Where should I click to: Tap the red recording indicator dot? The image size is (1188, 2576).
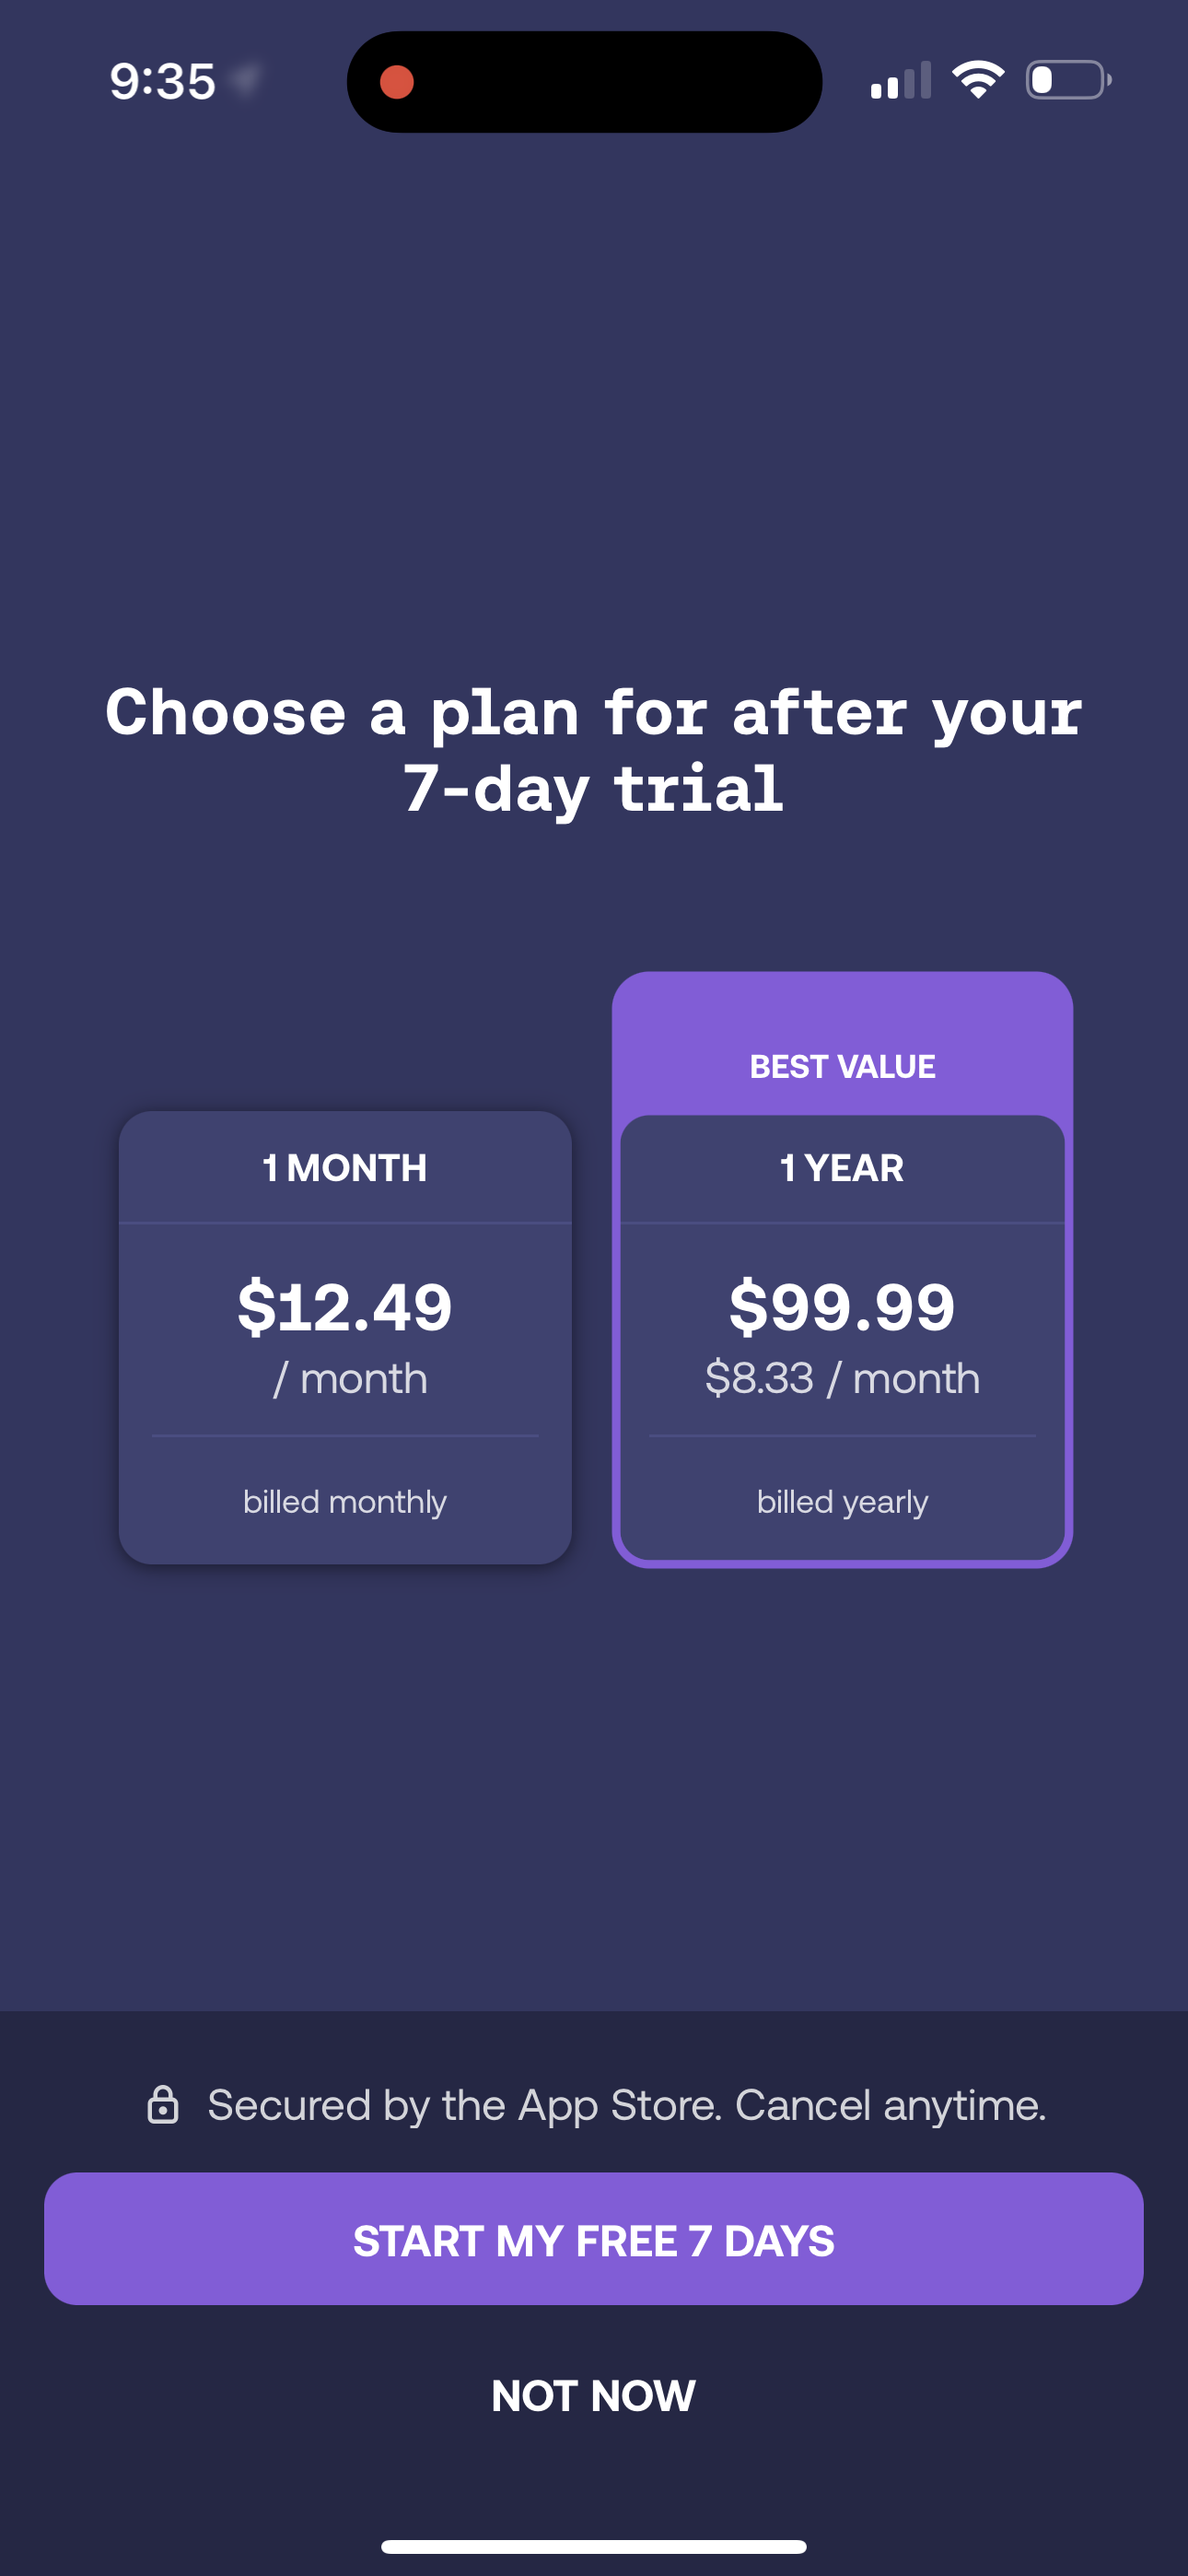[397, 82]
